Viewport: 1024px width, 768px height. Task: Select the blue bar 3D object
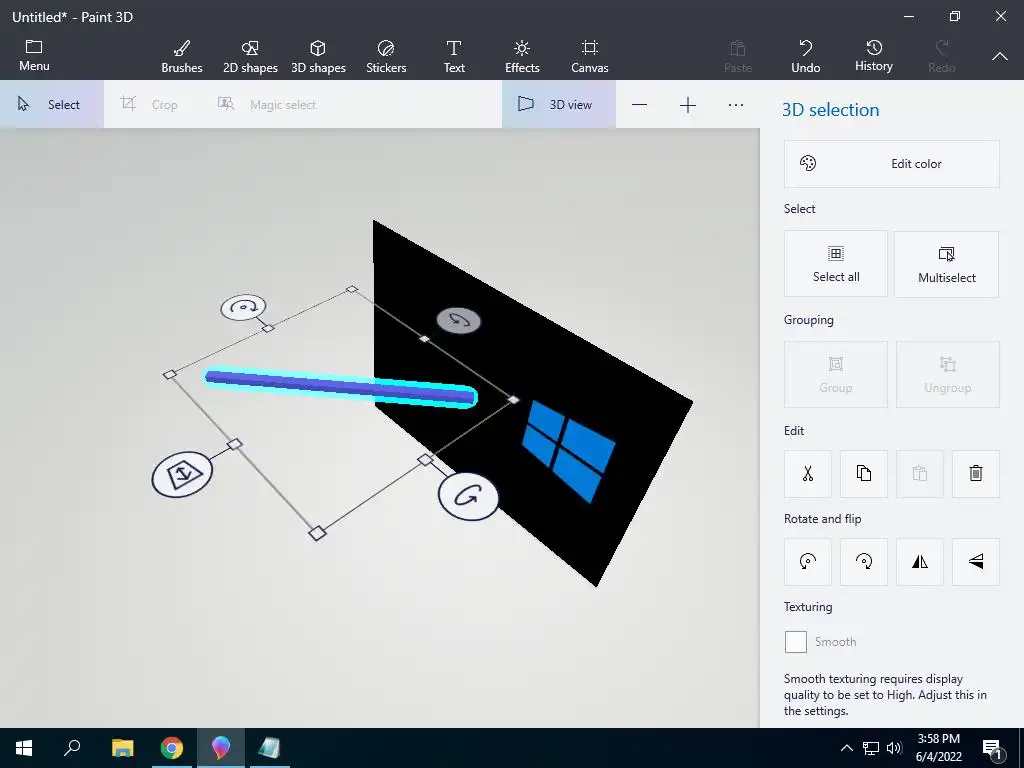[340, 387]
